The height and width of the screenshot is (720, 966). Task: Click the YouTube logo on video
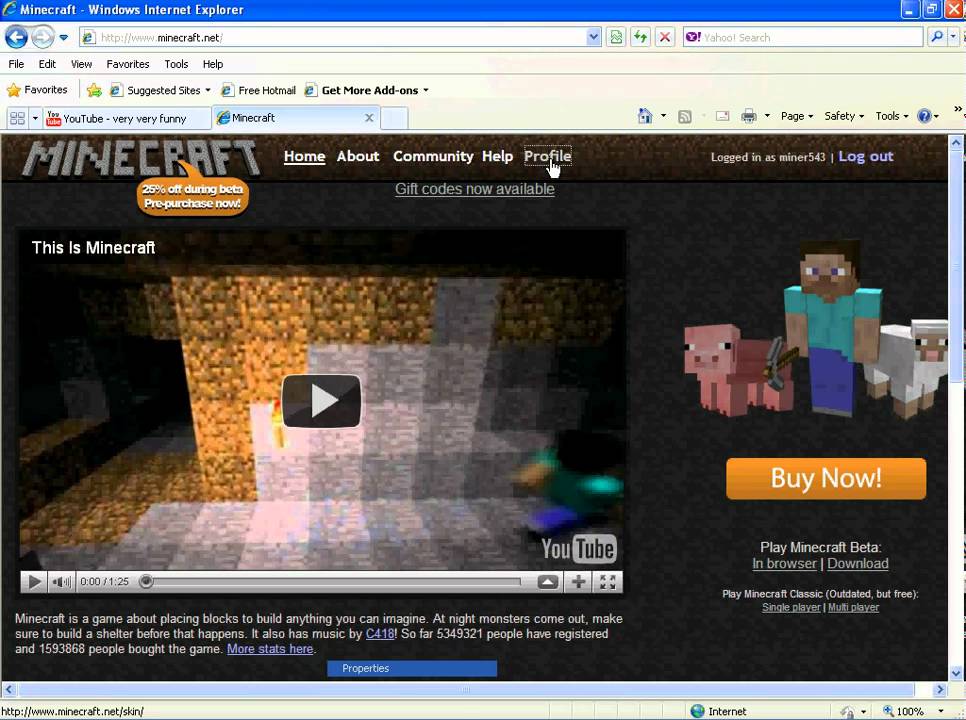click(578, 548)
